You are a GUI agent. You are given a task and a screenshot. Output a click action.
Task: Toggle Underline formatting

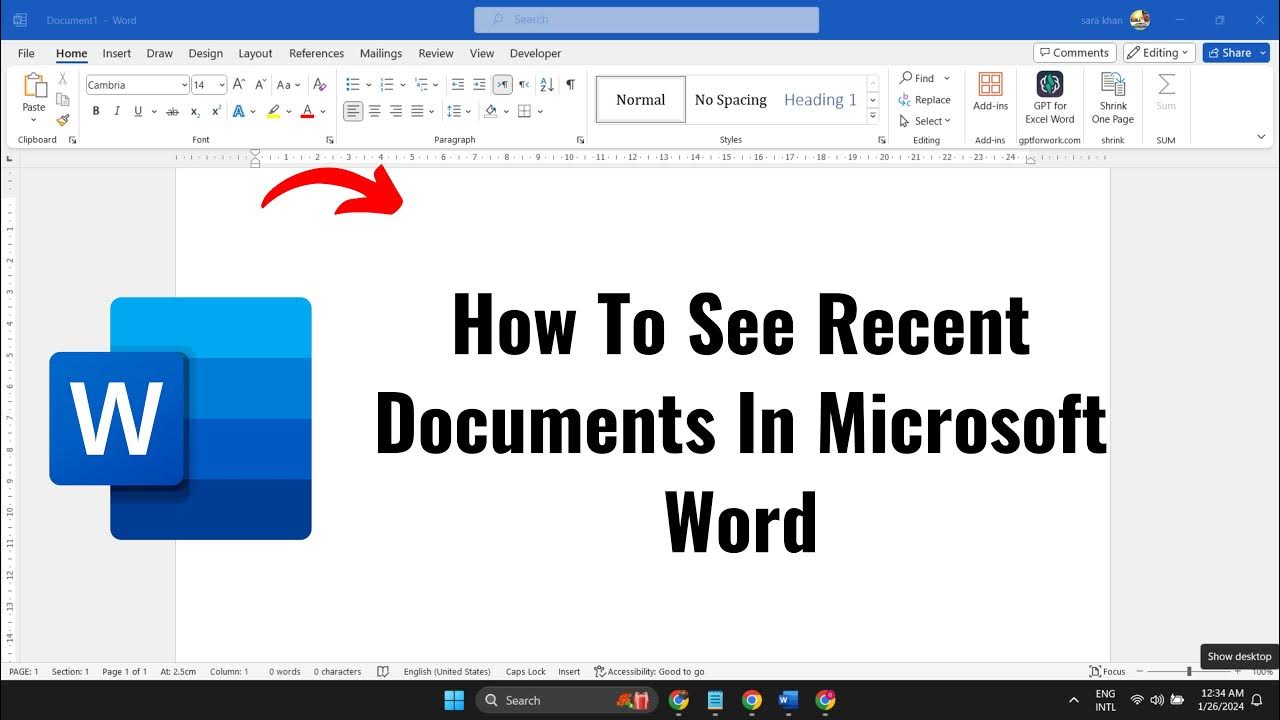coord(138,111)
